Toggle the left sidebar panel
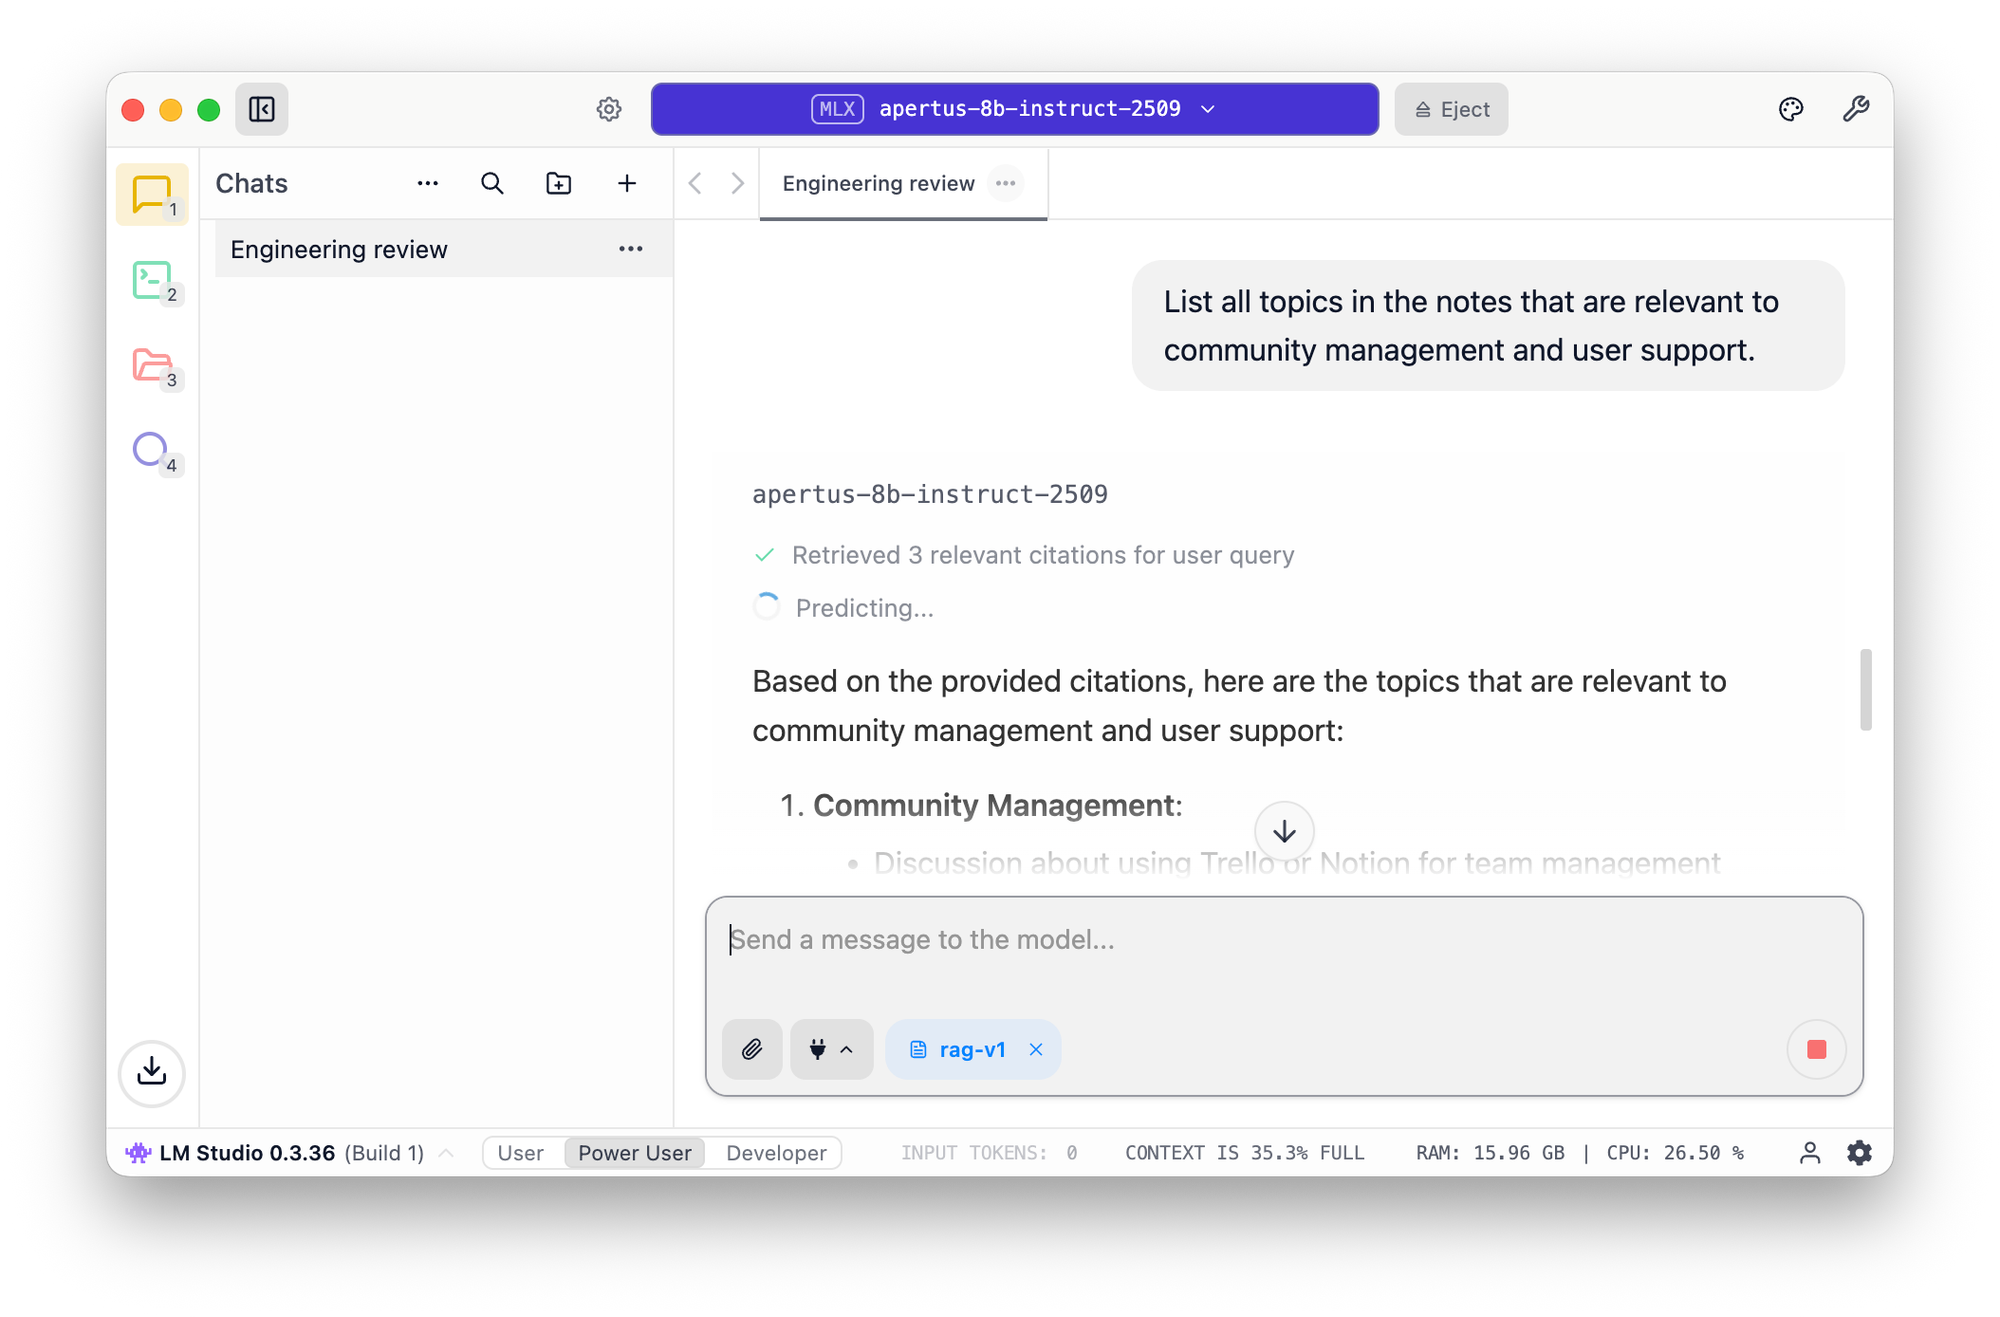This screenshot has height=1317, width=2000. (262, 109)
